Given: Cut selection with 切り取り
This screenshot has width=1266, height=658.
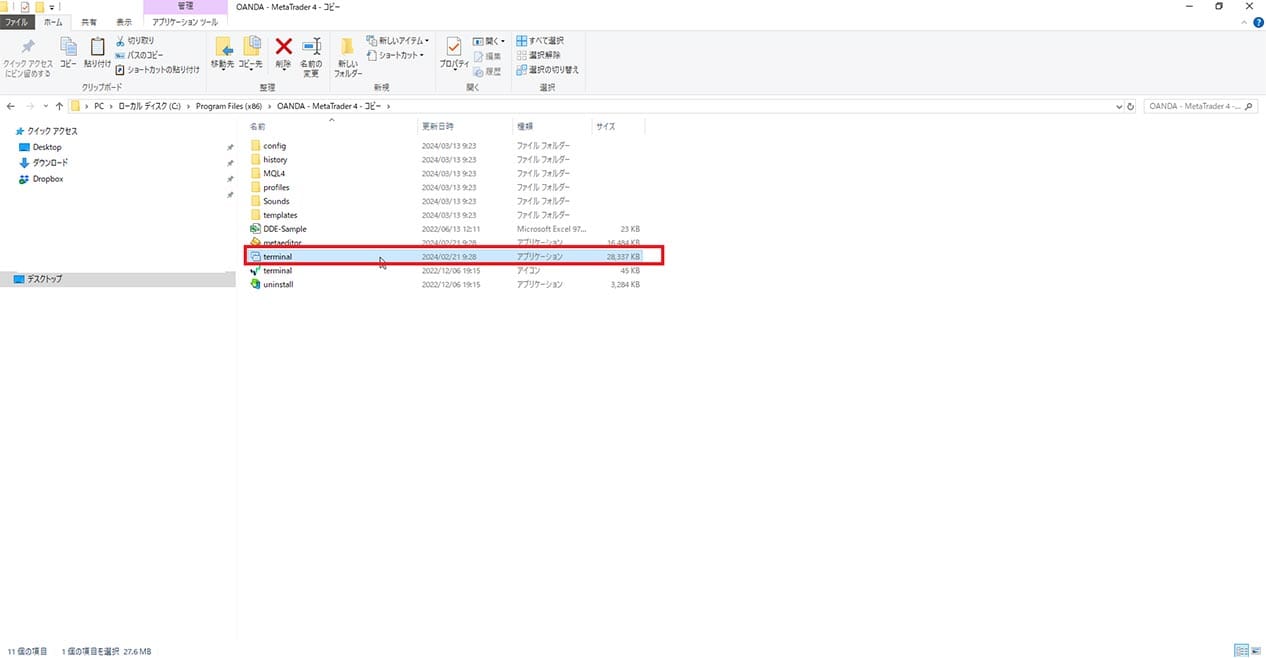Looking at the screenshot, I should (x=135, y=41).
